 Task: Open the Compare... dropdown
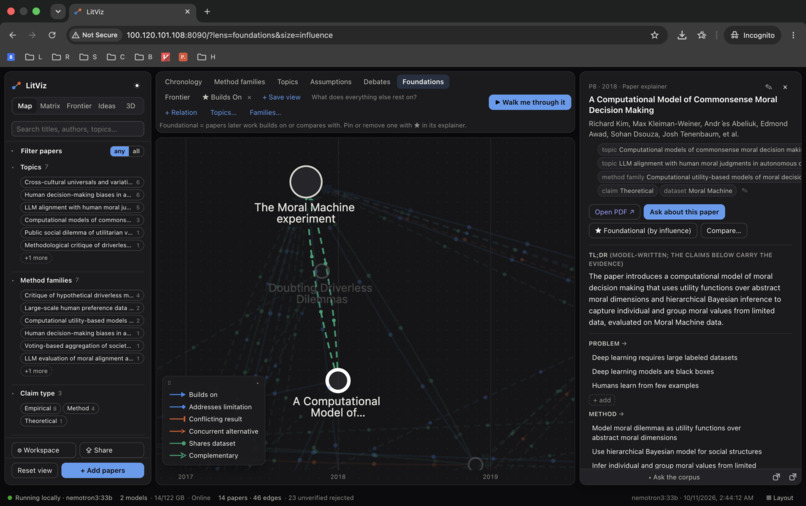(724, 230)
